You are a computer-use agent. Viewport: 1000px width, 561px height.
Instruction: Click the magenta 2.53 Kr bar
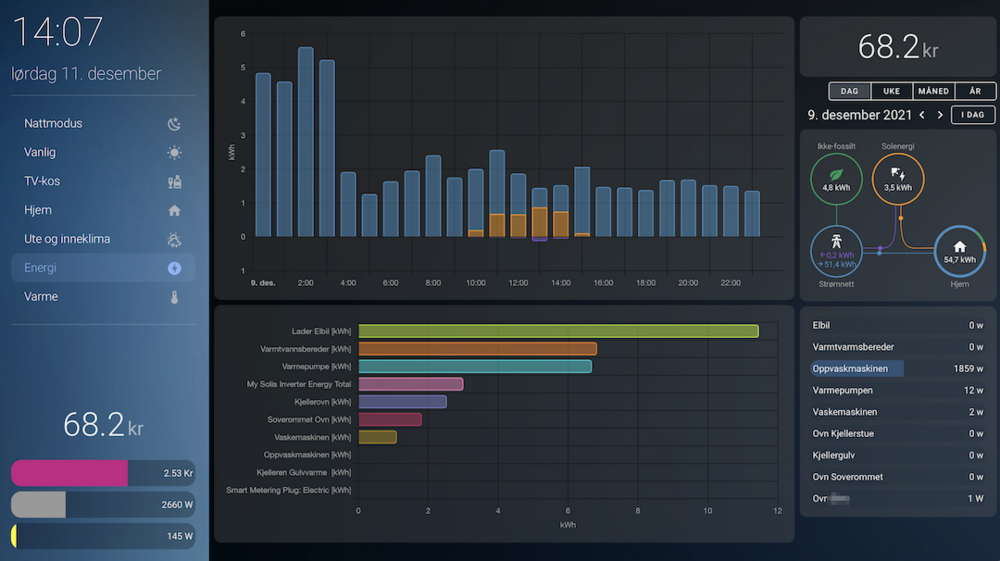(x=70, y=473)
